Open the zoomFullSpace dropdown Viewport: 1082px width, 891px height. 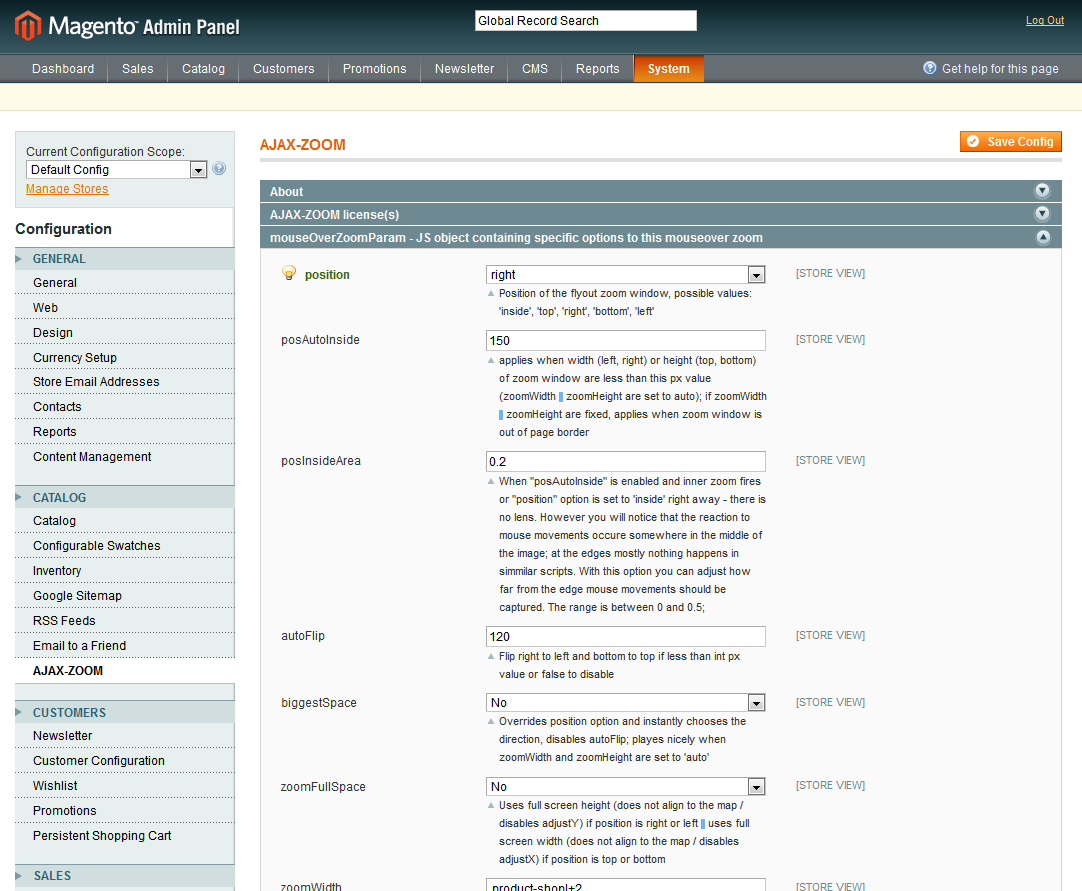(626, 787)
